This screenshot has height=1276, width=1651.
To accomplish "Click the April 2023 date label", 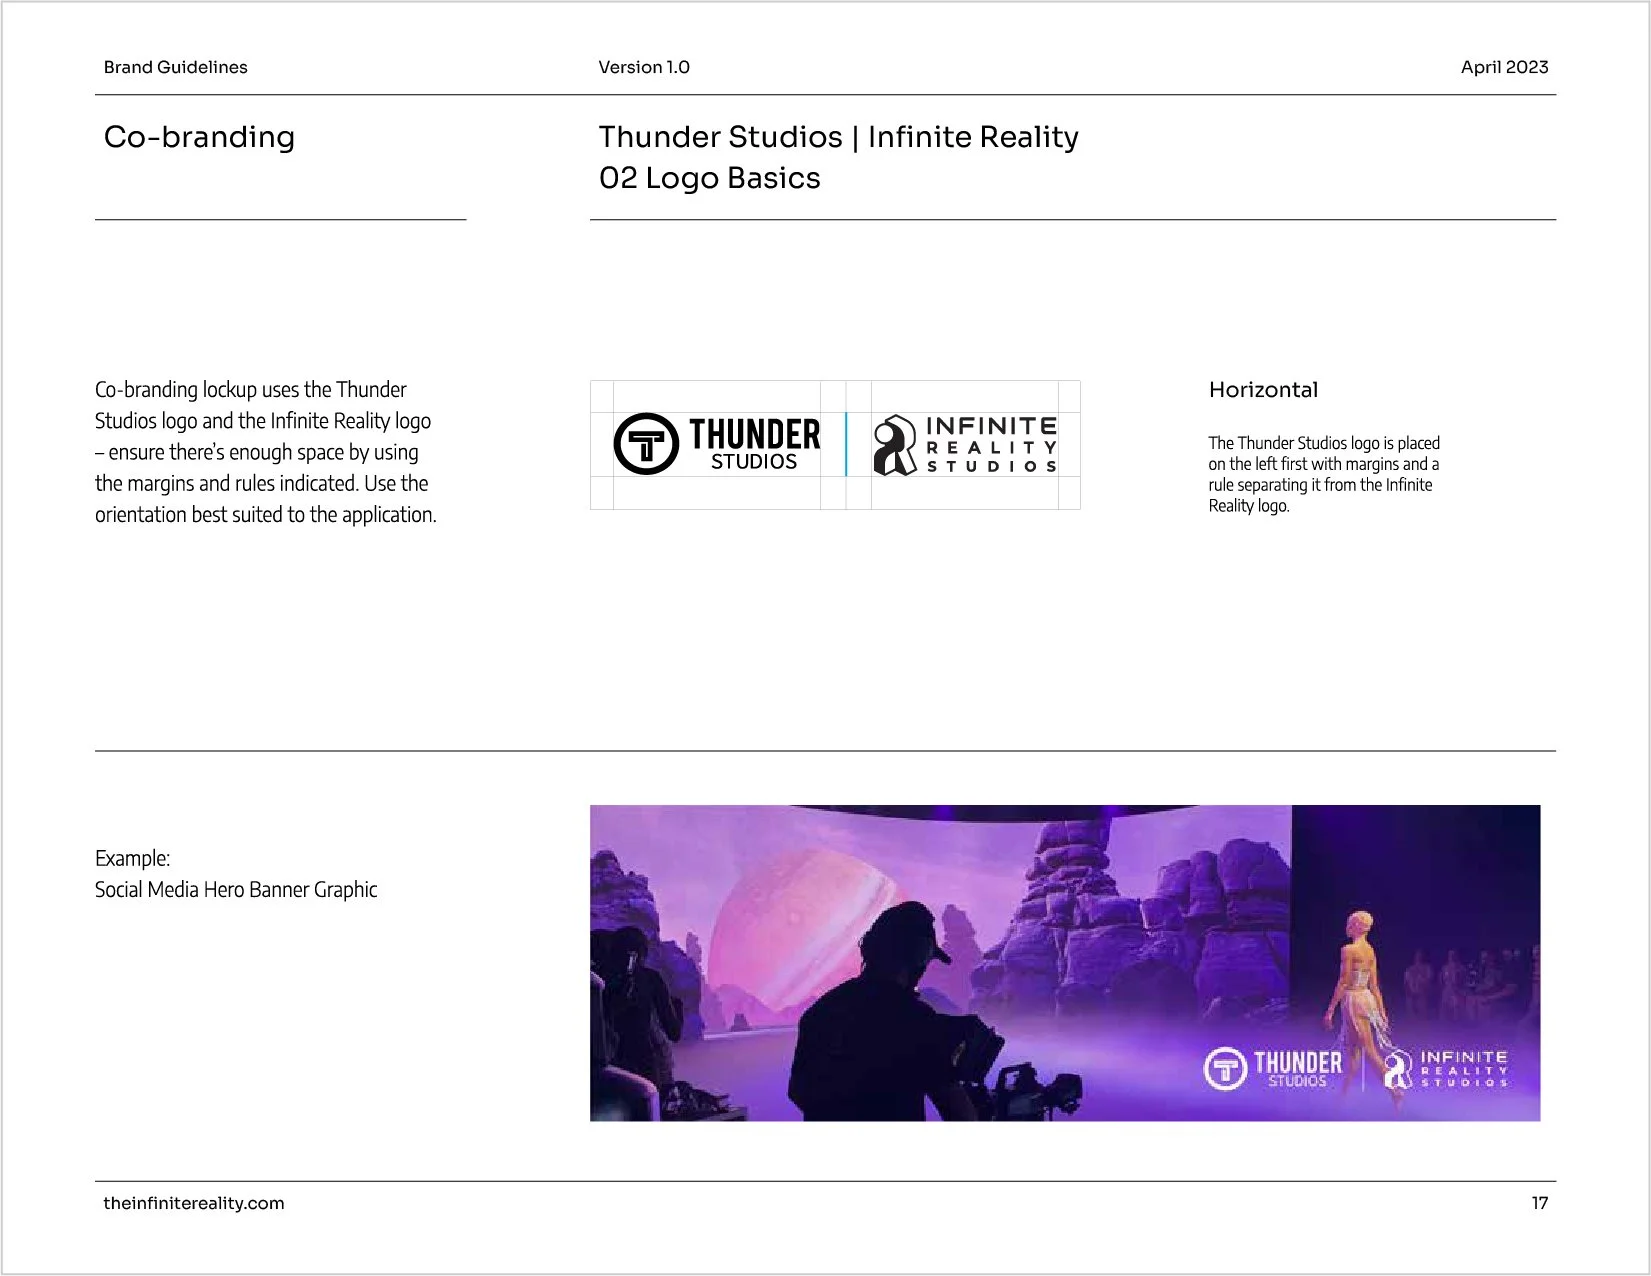I will [x=1504, y=67].
